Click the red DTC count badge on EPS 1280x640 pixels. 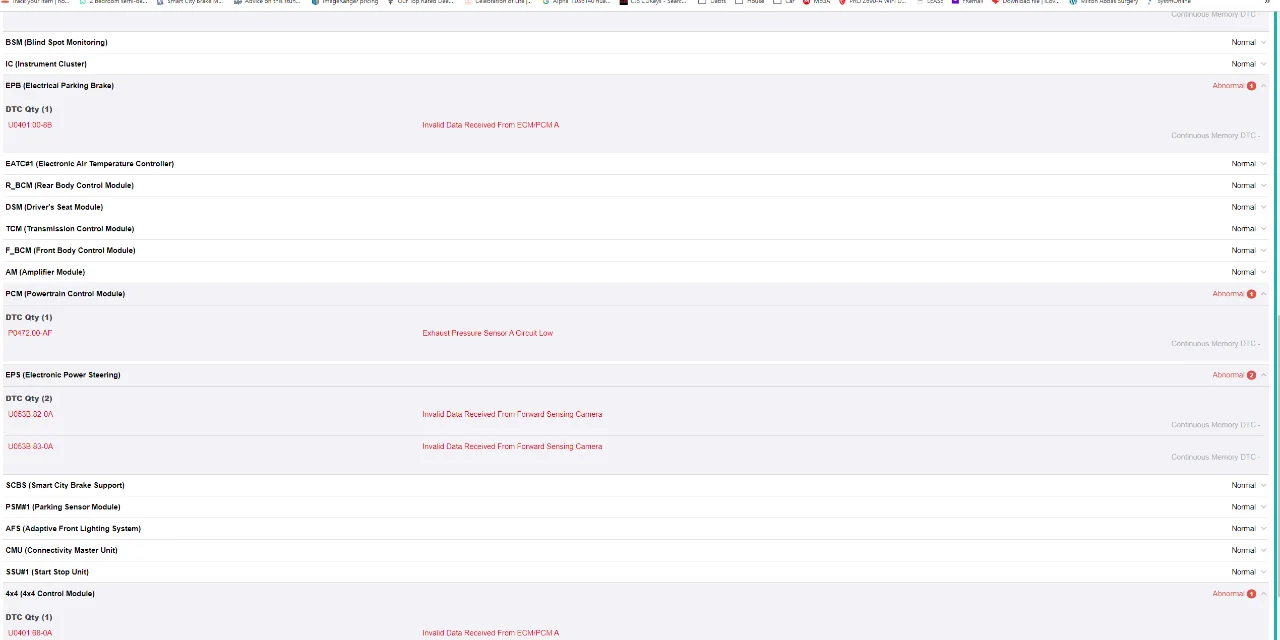[1251, 375]
